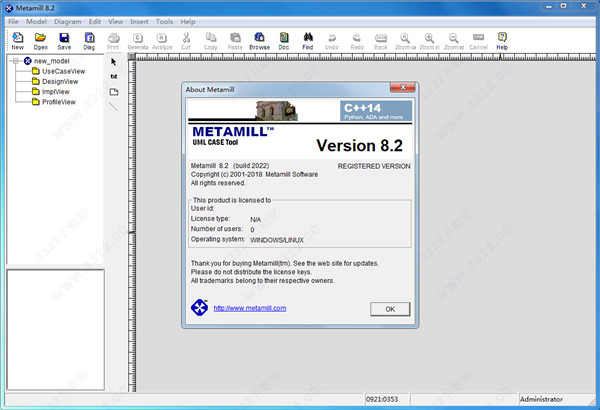Click the Diag toolbar icon

coord(89,38)
